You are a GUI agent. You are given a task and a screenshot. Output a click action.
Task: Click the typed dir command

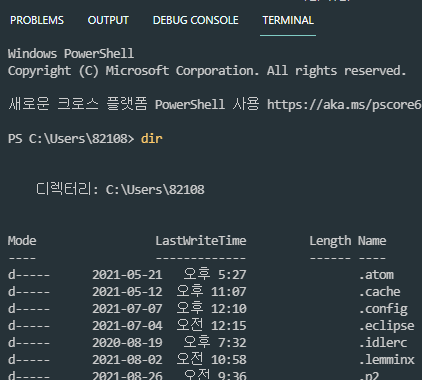tap(152, 138)
